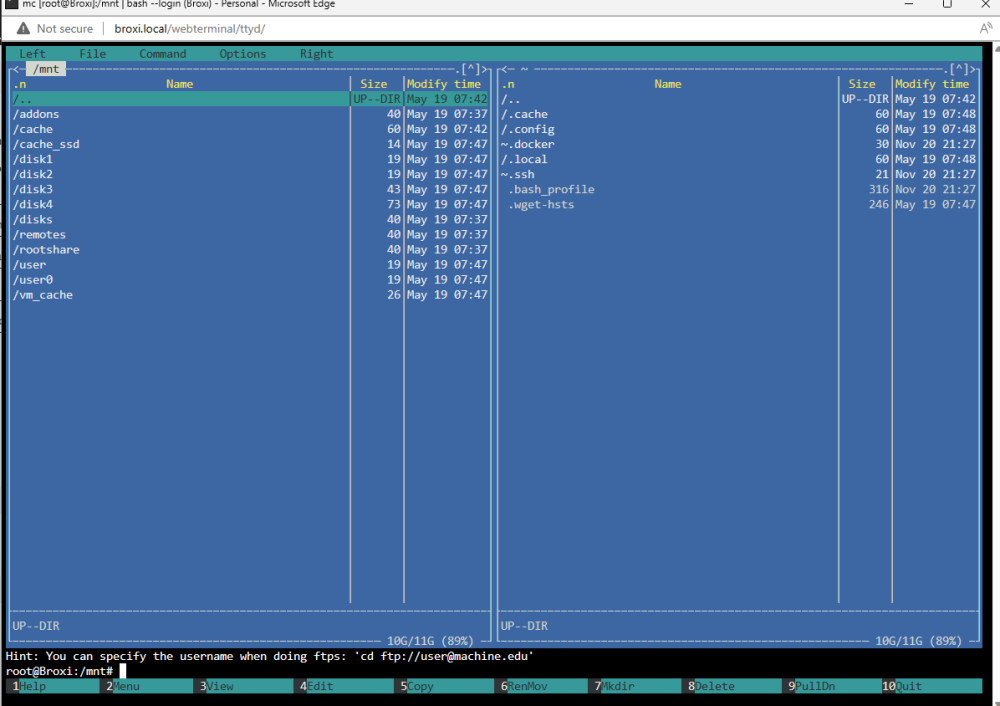Open the Command menu
Viewport: 1000px width, 706px height.
(x=163, y=54)
